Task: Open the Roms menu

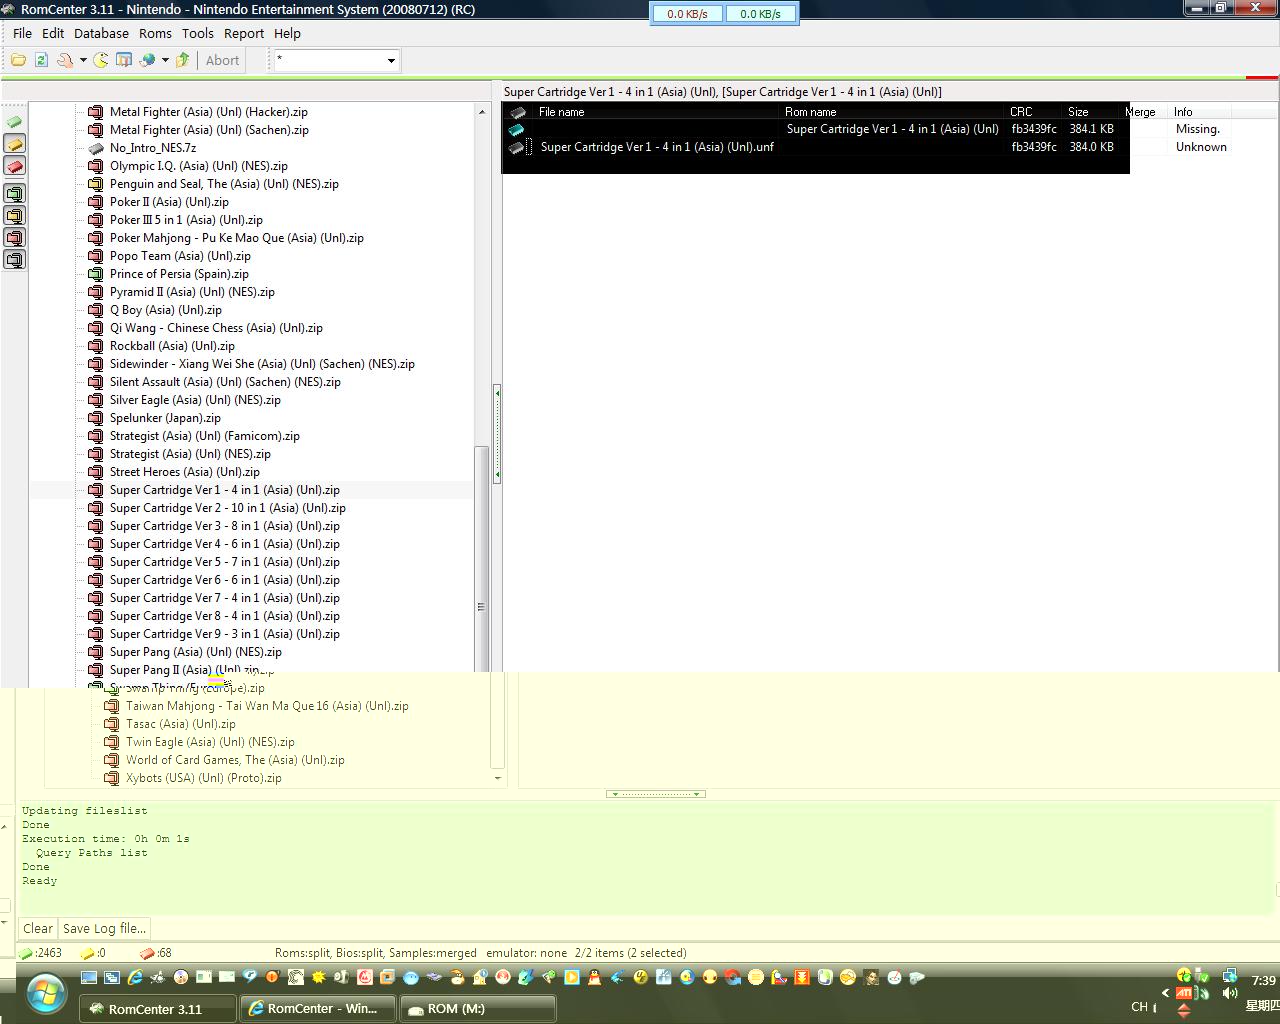Action: (x=155, y=33)
